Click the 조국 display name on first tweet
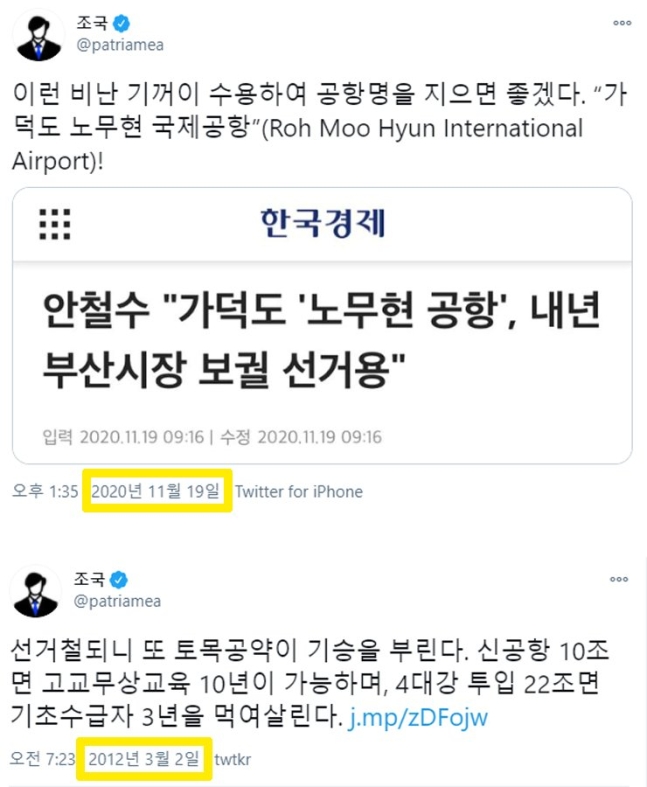Image resolution: width=647 pixels, height=787 pixels. click(x=92, y=23)
